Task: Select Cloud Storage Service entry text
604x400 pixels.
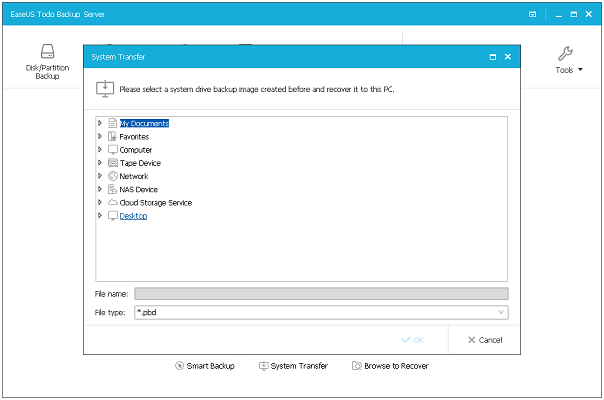Action: pos(156,203)
